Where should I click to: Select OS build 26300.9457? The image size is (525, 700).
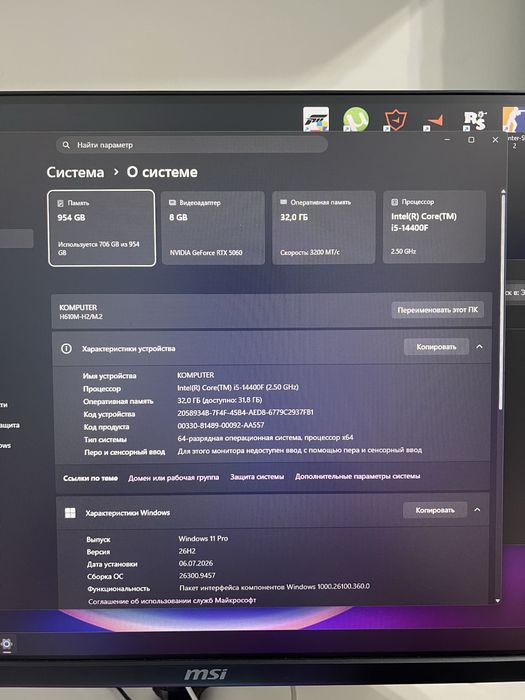pyautogui.click(x=197, y=576)
